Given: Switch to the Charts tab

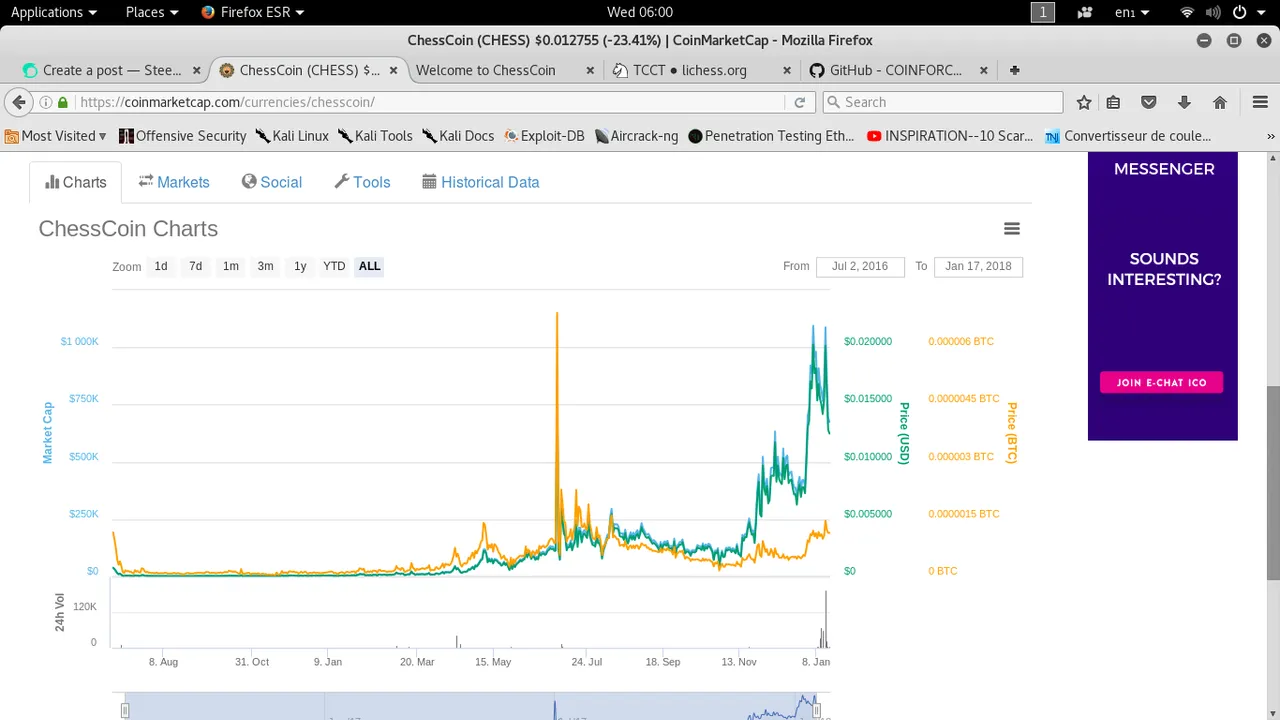Looking at the screenshot, I should pyautogui.click(x=76, y=182).
